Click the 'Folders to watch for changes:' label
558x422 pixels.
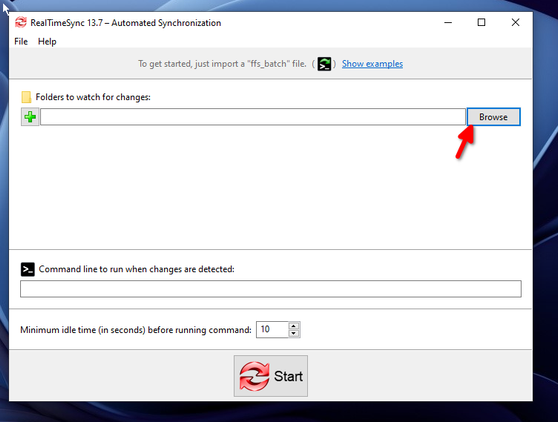pyautogui.click(x=93, y=97)
